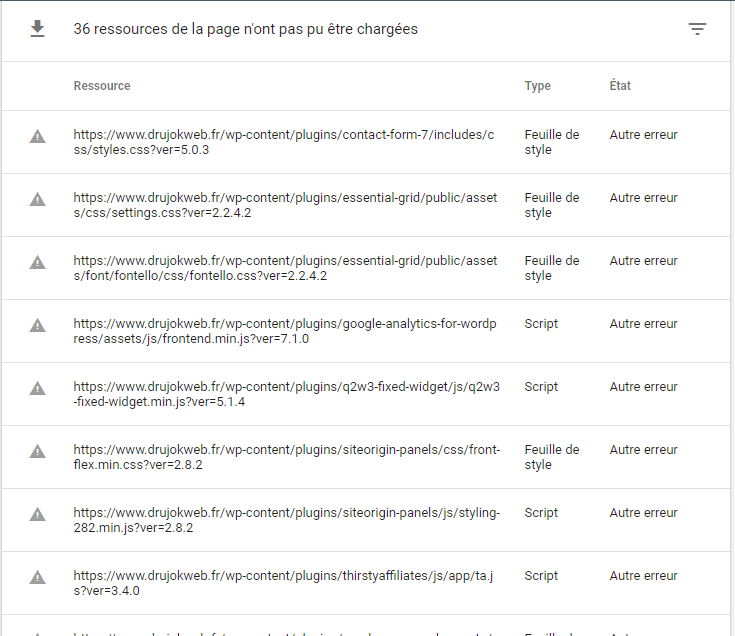Select the google-analytics frontend.min.js URL
The width and height of the screenshot is (735, 636).
pos(285,331)
